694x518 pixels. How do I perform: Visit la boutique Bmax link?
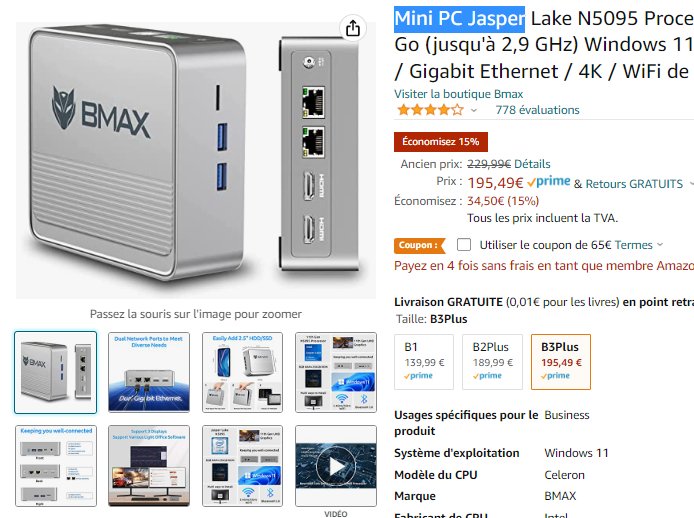point(459,94)
